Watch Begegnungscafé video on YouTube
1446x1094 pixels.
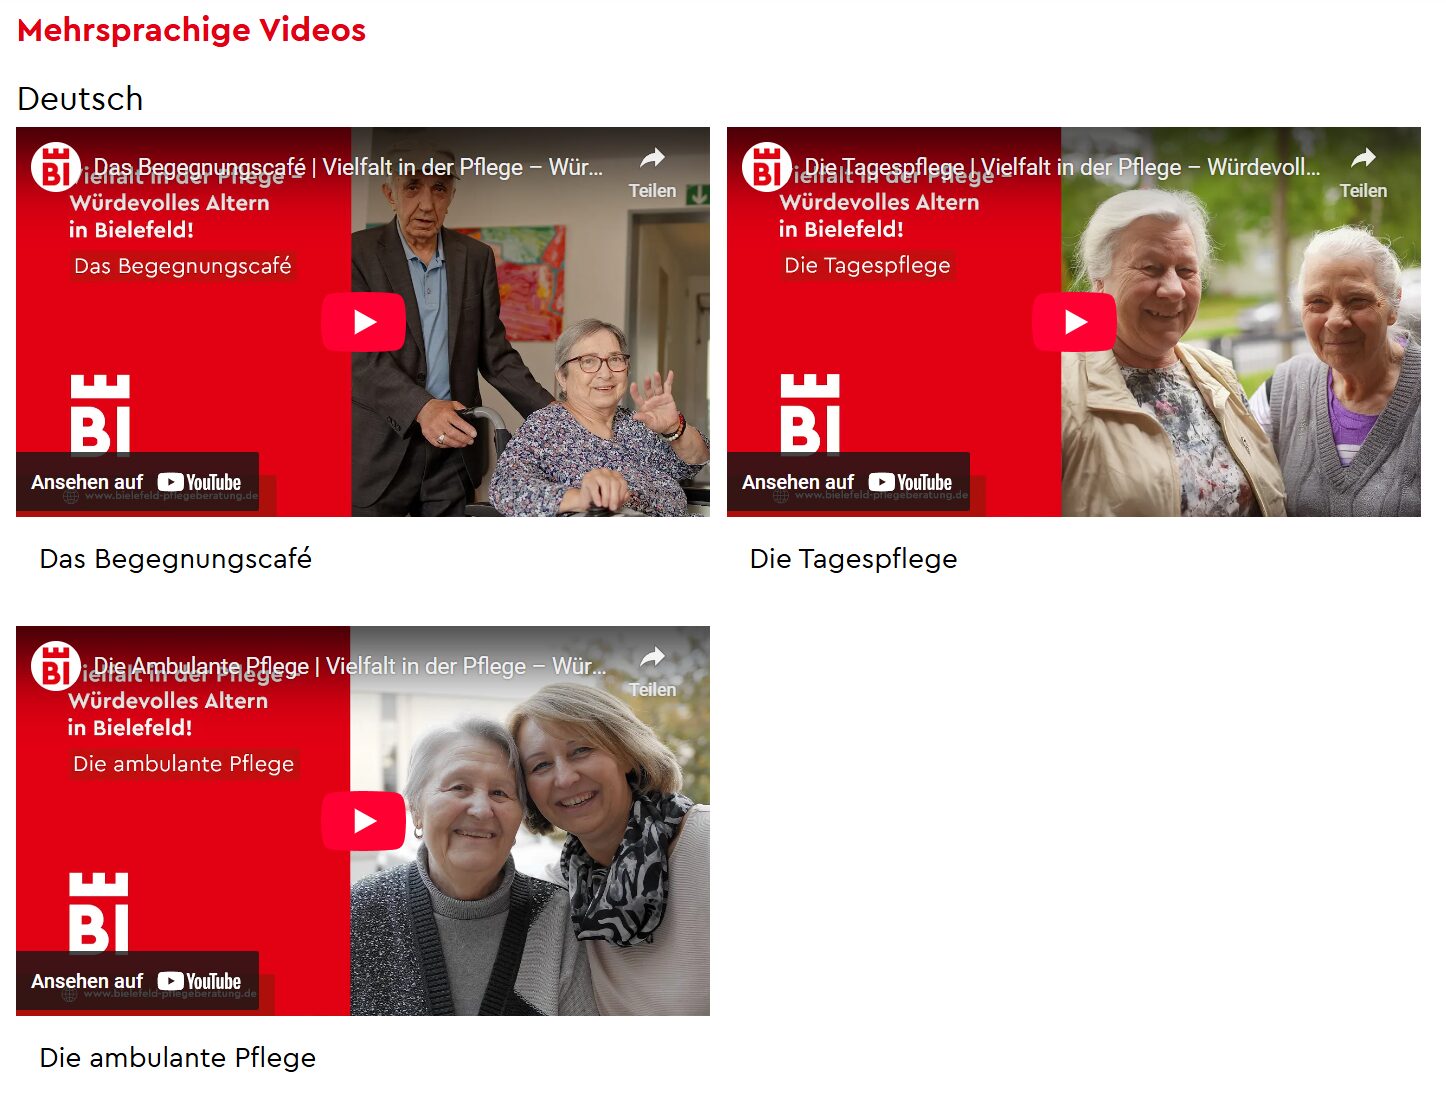click(137, 482)
